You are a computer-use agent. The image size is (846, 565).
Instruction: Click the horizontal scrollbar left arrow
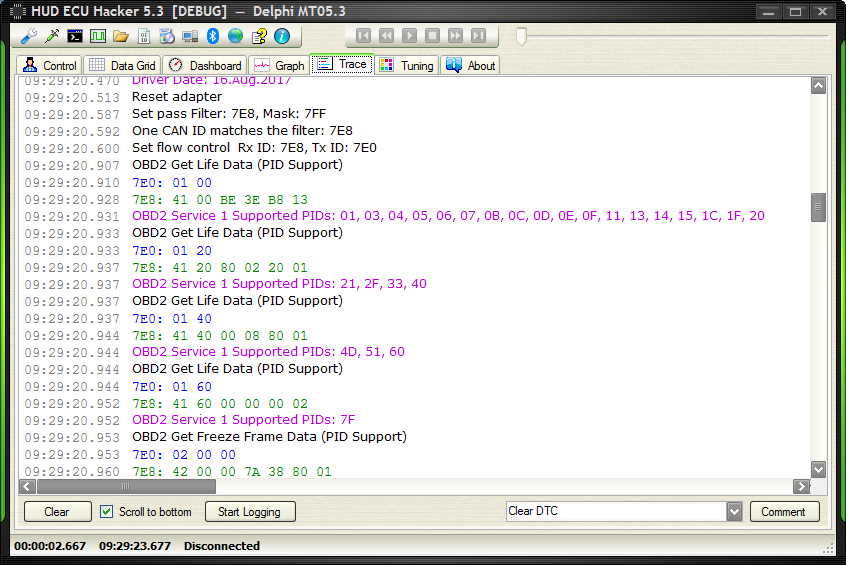[x=28, y=486]
